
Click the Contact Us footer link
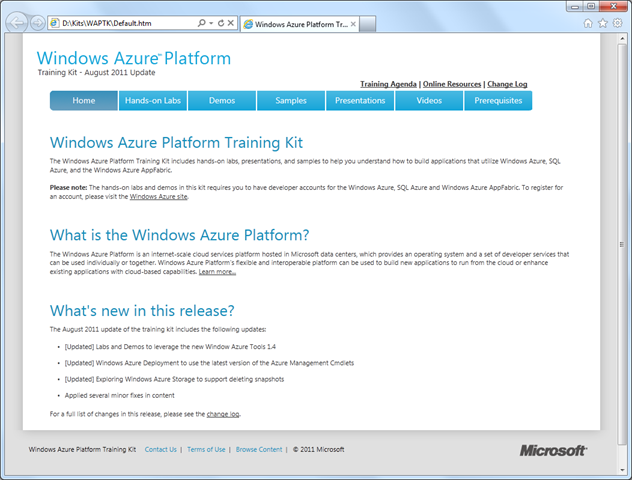pos(160,449)
